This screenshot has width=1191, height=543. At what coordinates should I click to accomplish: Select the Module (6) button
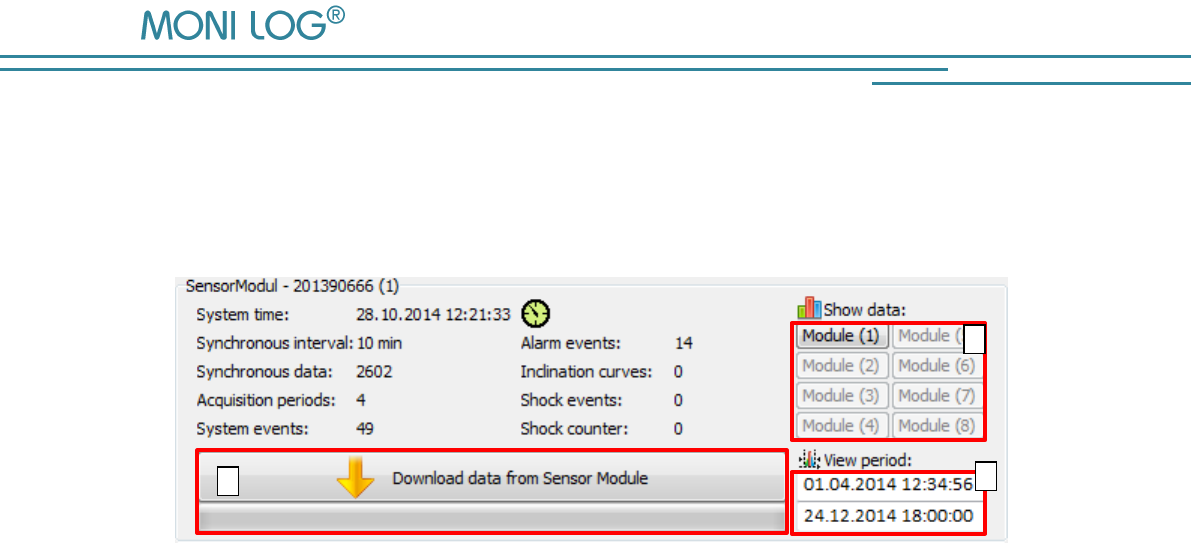937,365
